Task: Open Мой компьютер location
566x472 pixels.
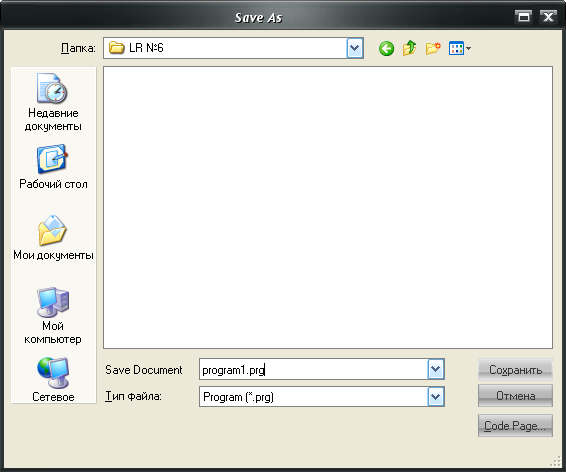Action: point(53,316)
